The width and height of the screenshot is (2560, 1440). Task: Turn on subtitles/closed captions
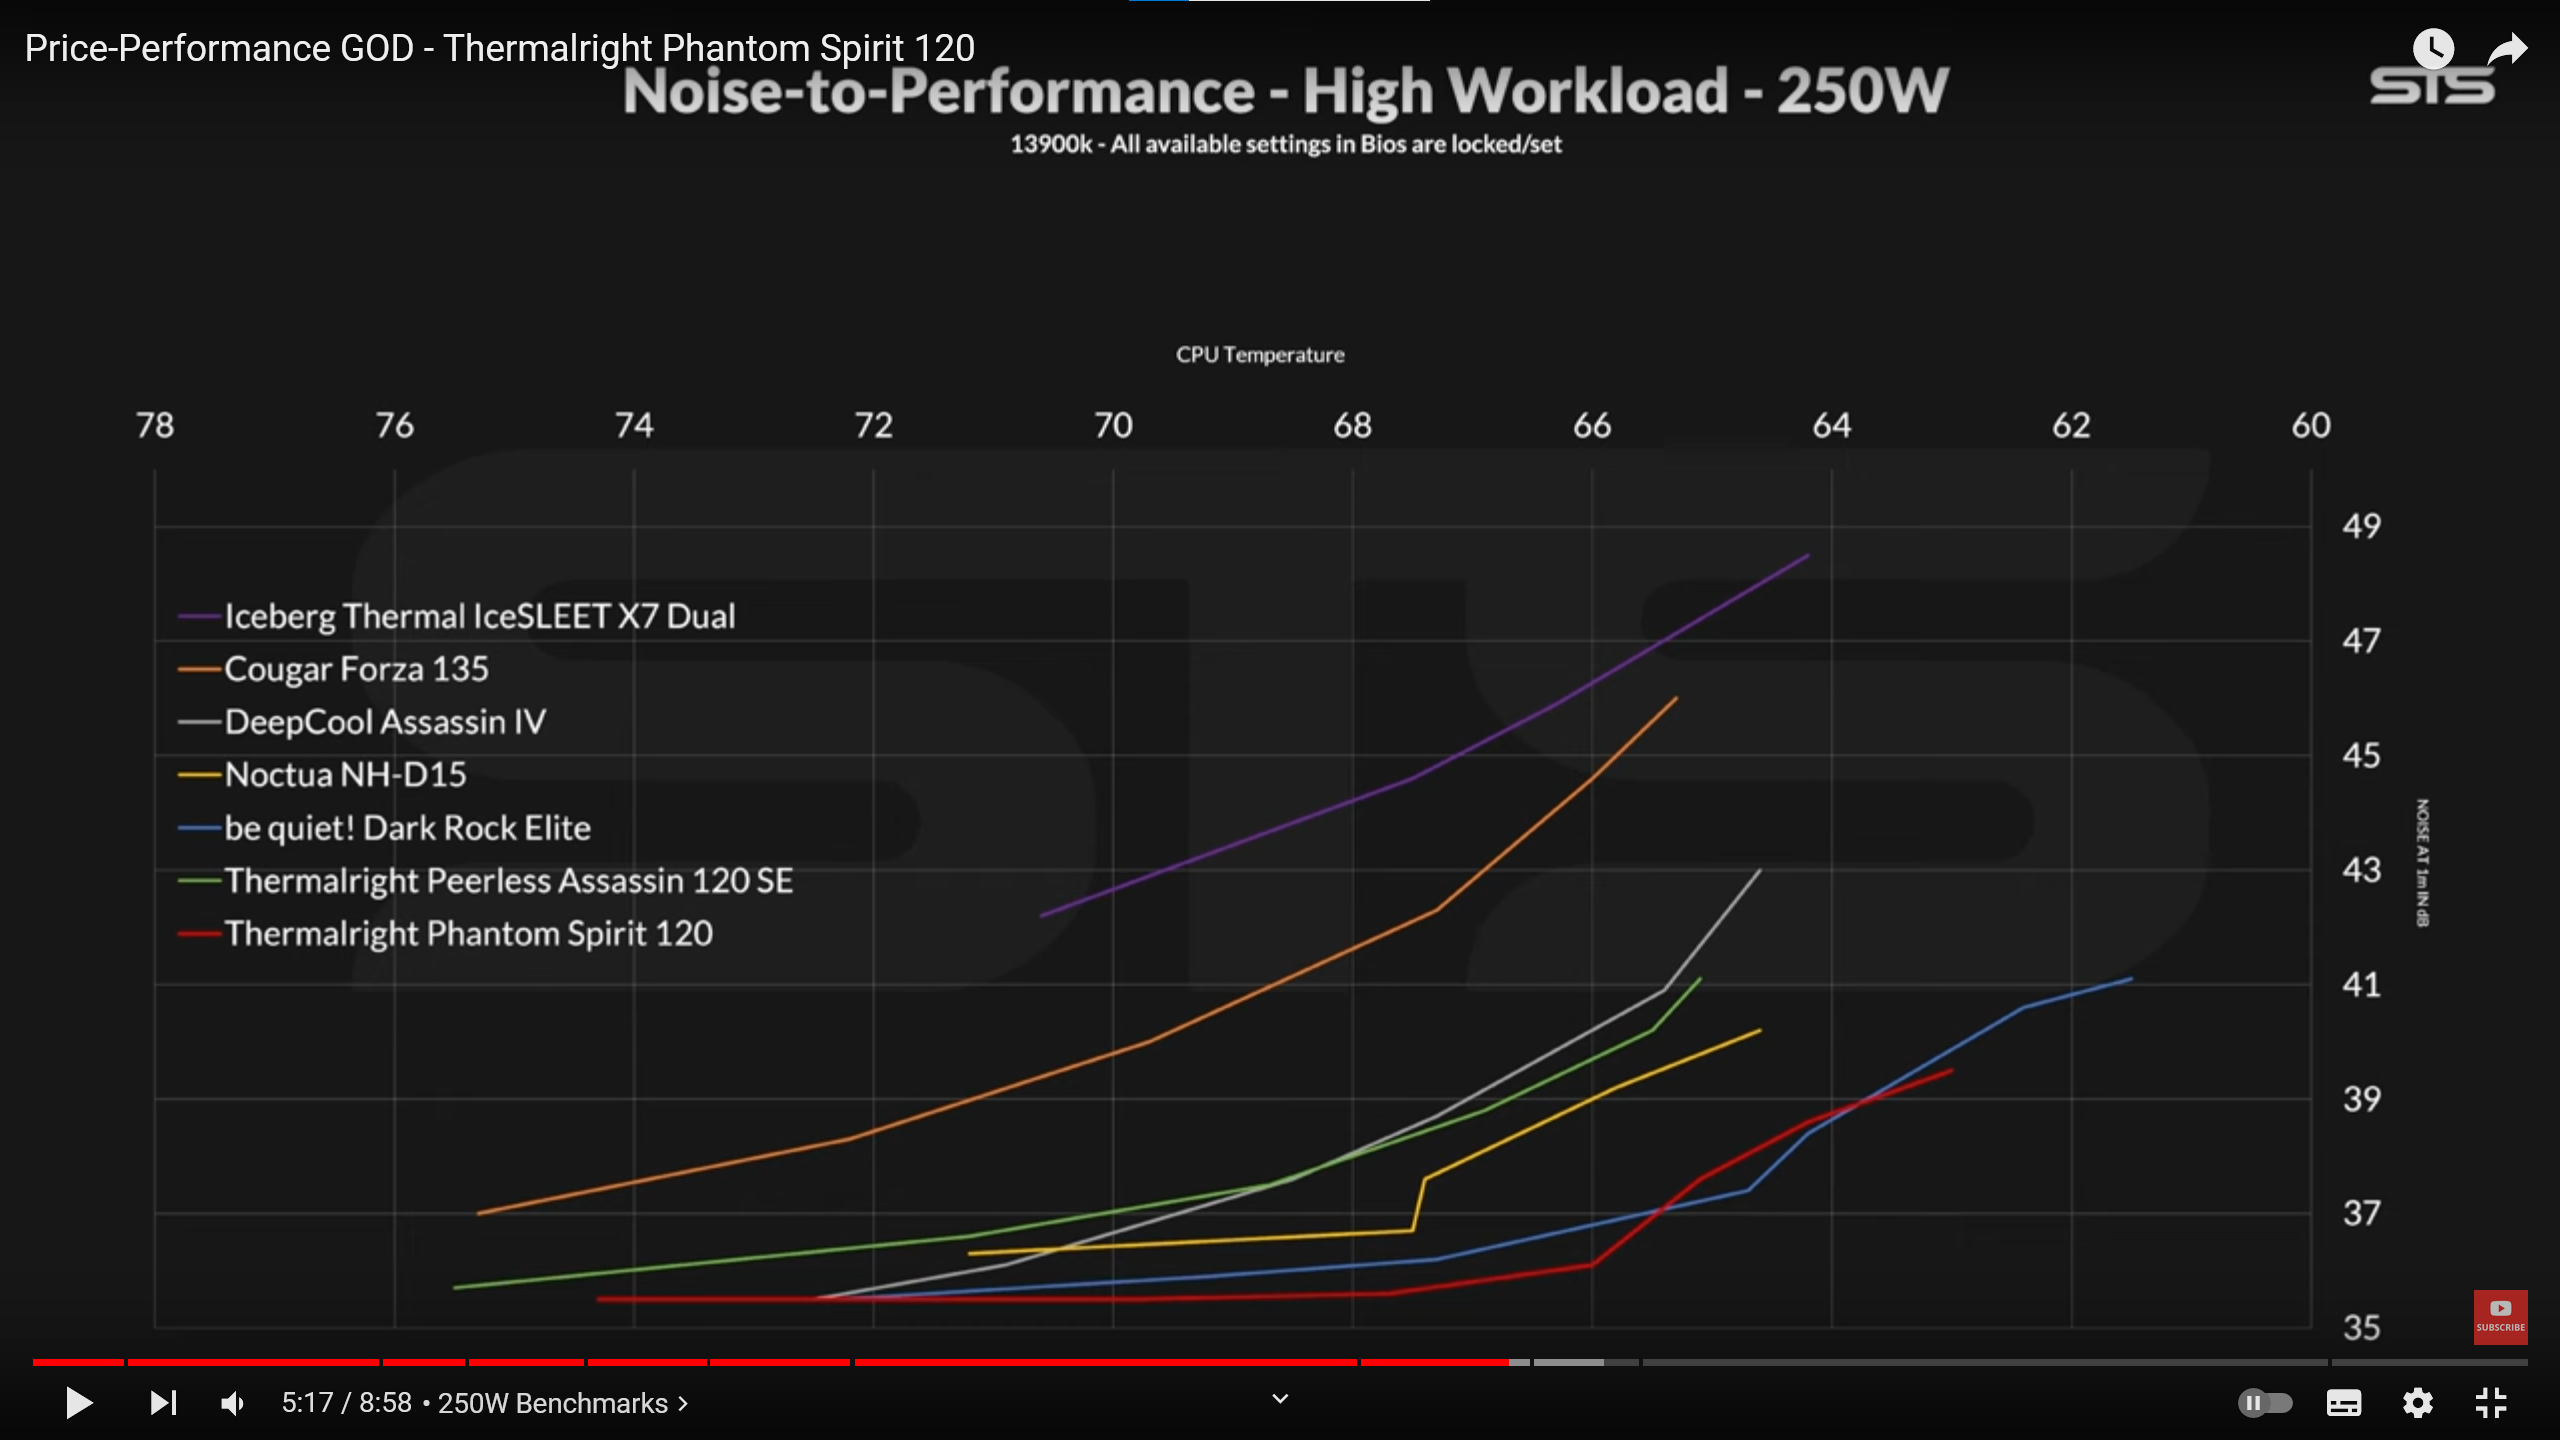(x=2343, y=1403)
